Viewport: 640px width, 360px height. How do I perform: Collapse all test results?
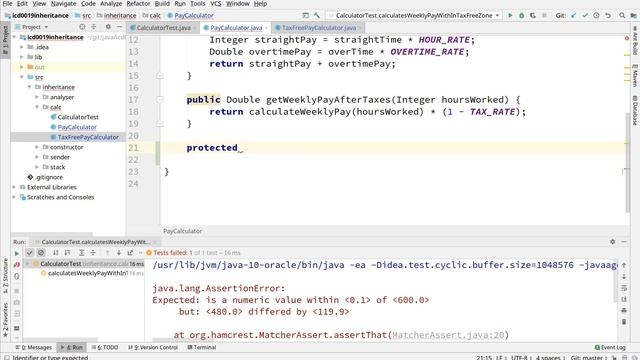coord(93,253)
